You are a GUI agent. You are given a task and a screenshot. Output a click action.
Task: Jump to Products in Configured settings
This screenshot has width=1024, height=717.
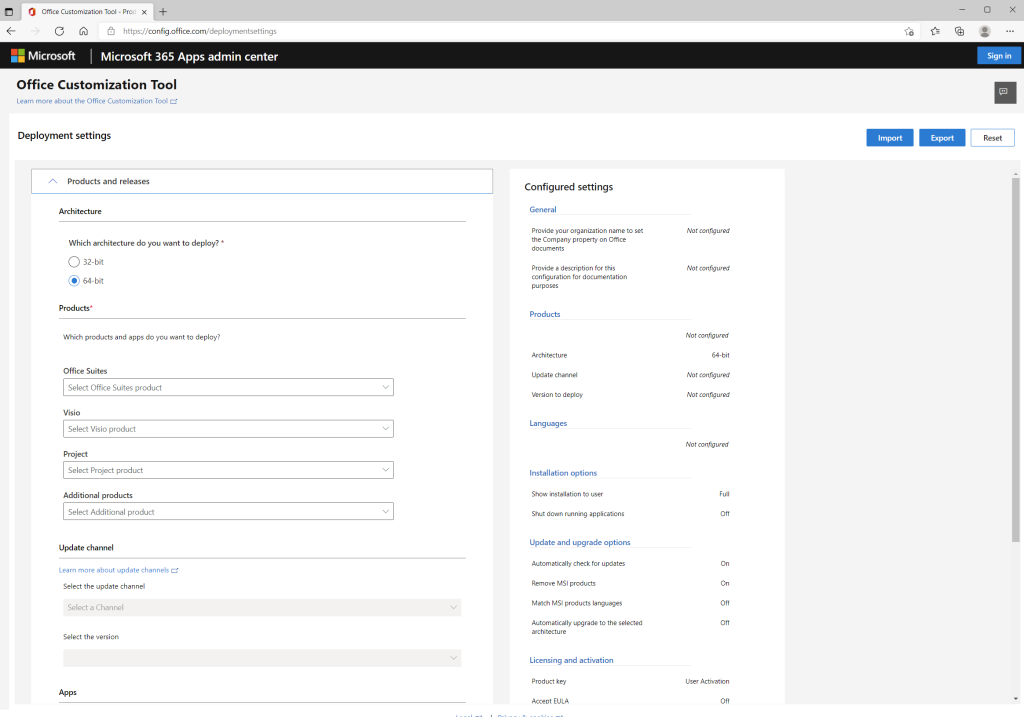(545, 314)
